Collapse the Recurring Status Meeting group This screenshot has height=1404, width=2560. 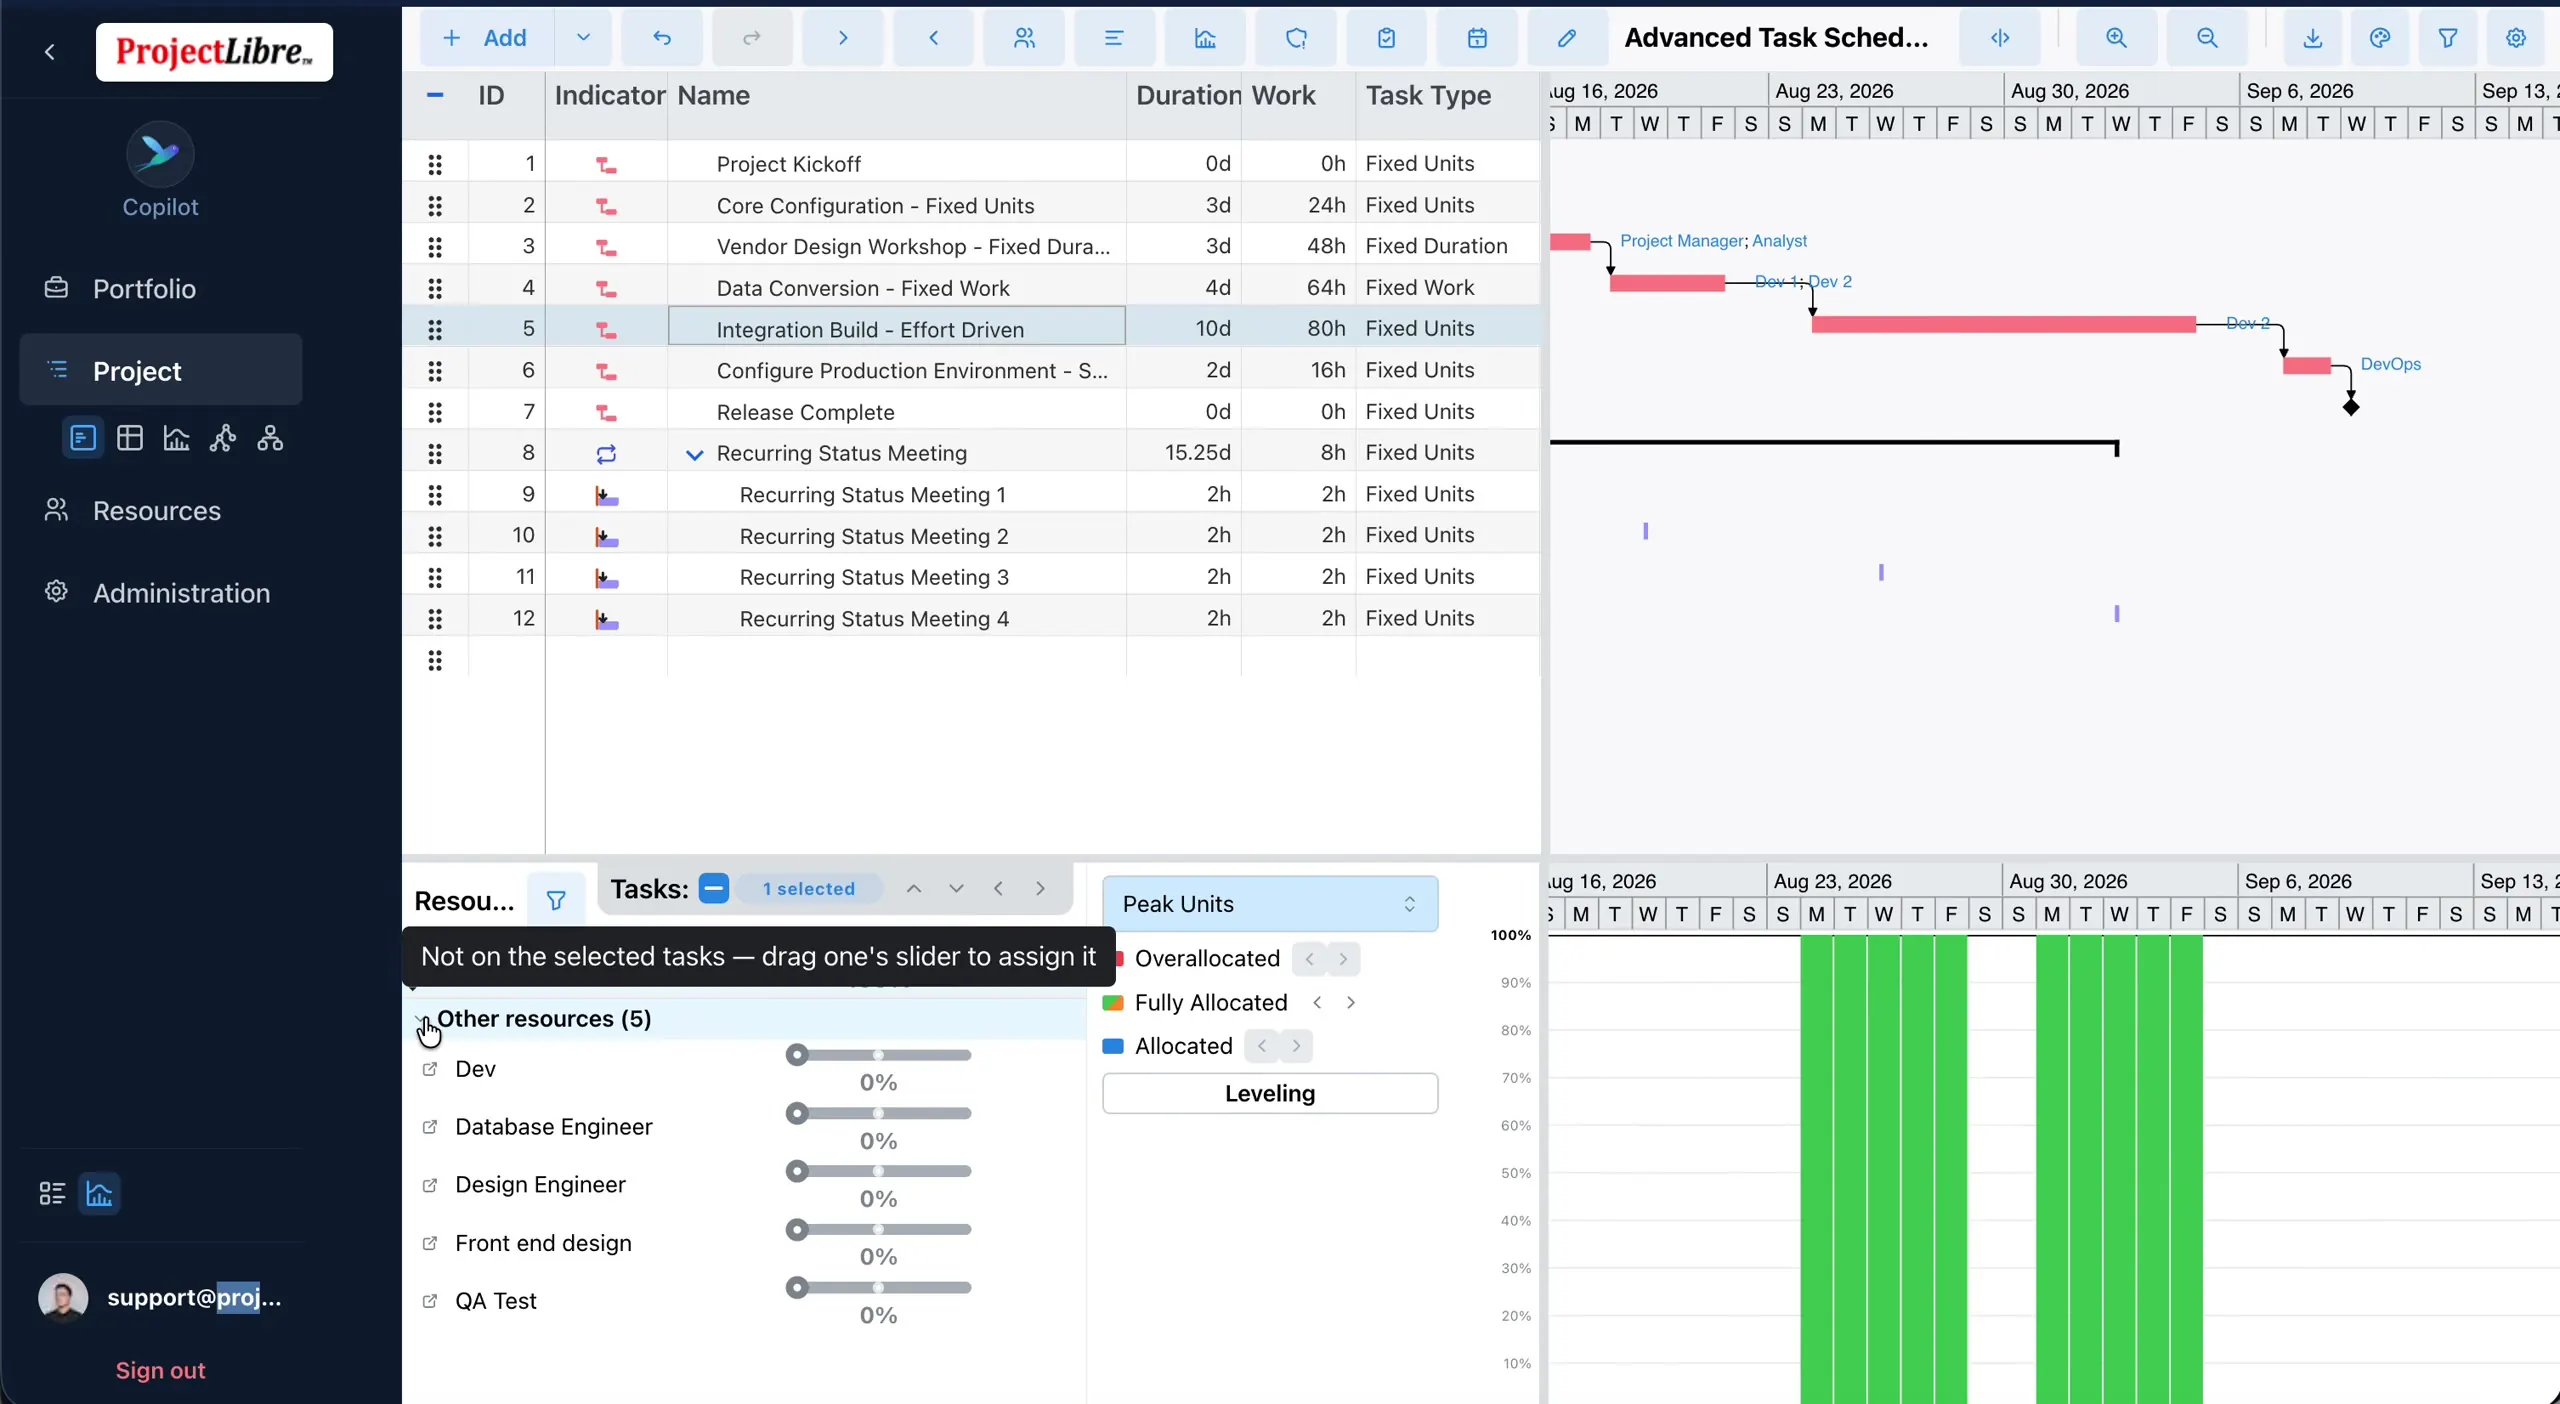[x=694, y=454]
